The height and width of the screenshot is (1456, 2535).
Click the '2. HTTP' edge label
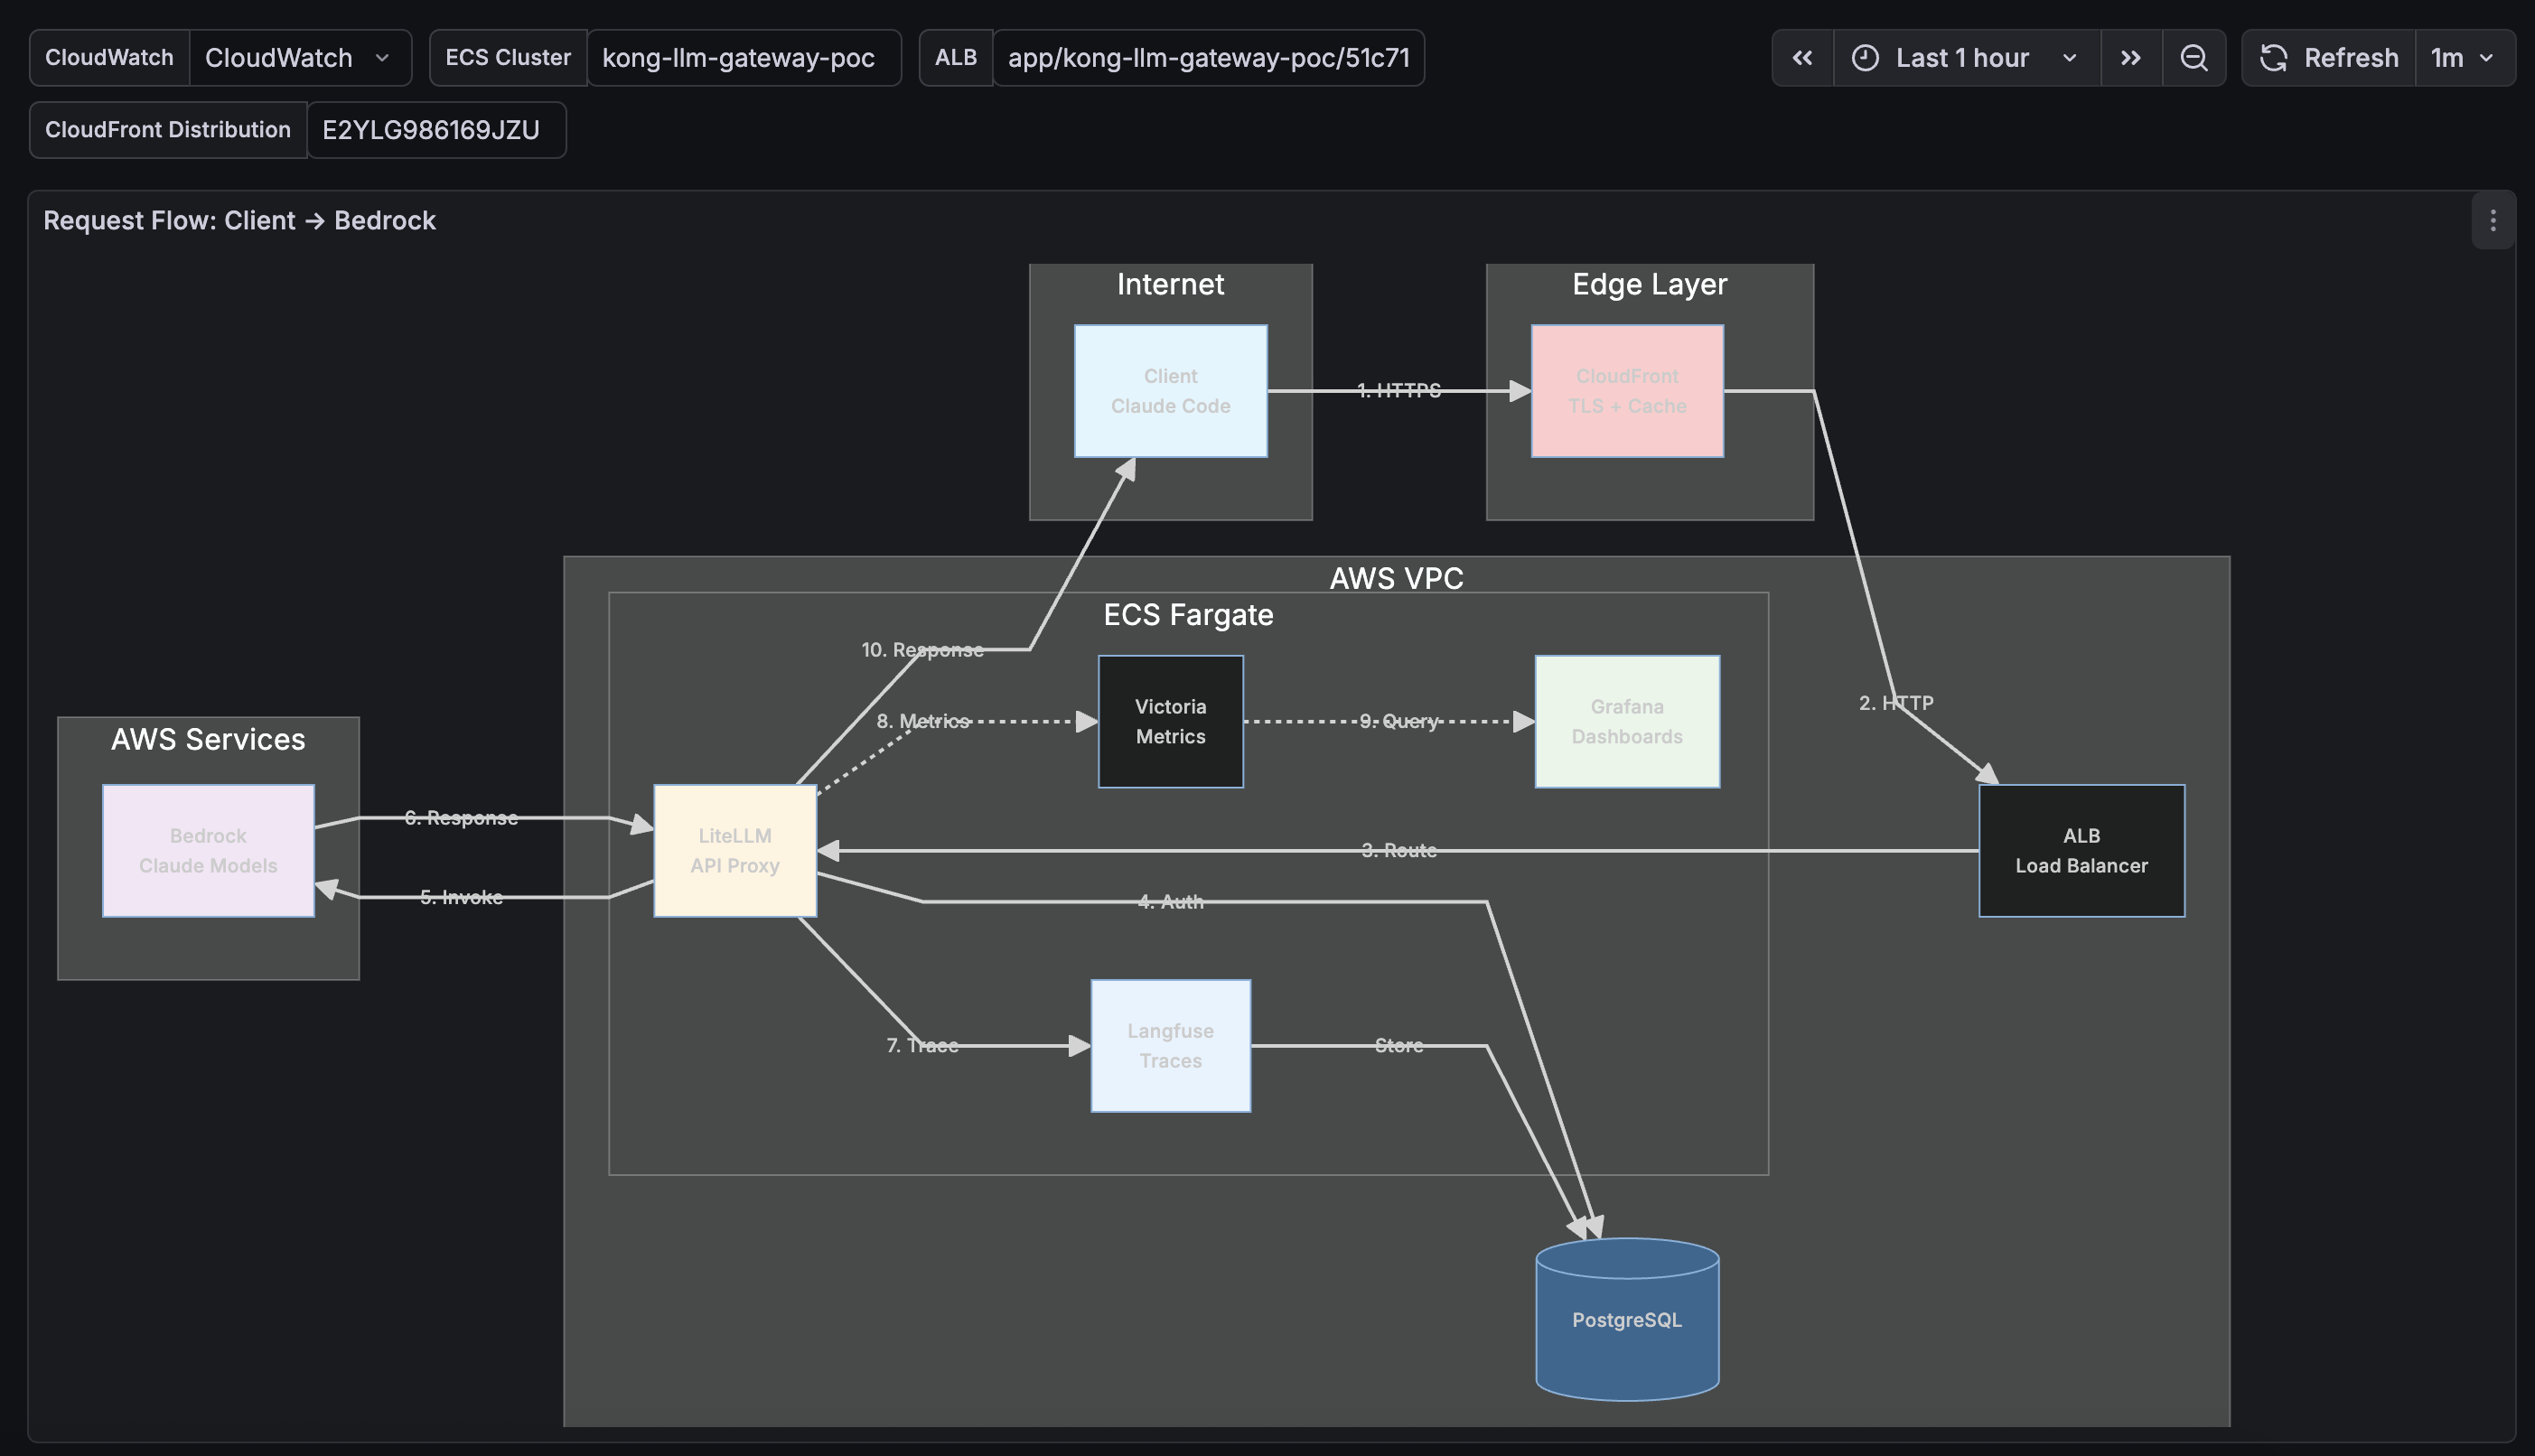pyautogui.click(x=1896, y=703)
